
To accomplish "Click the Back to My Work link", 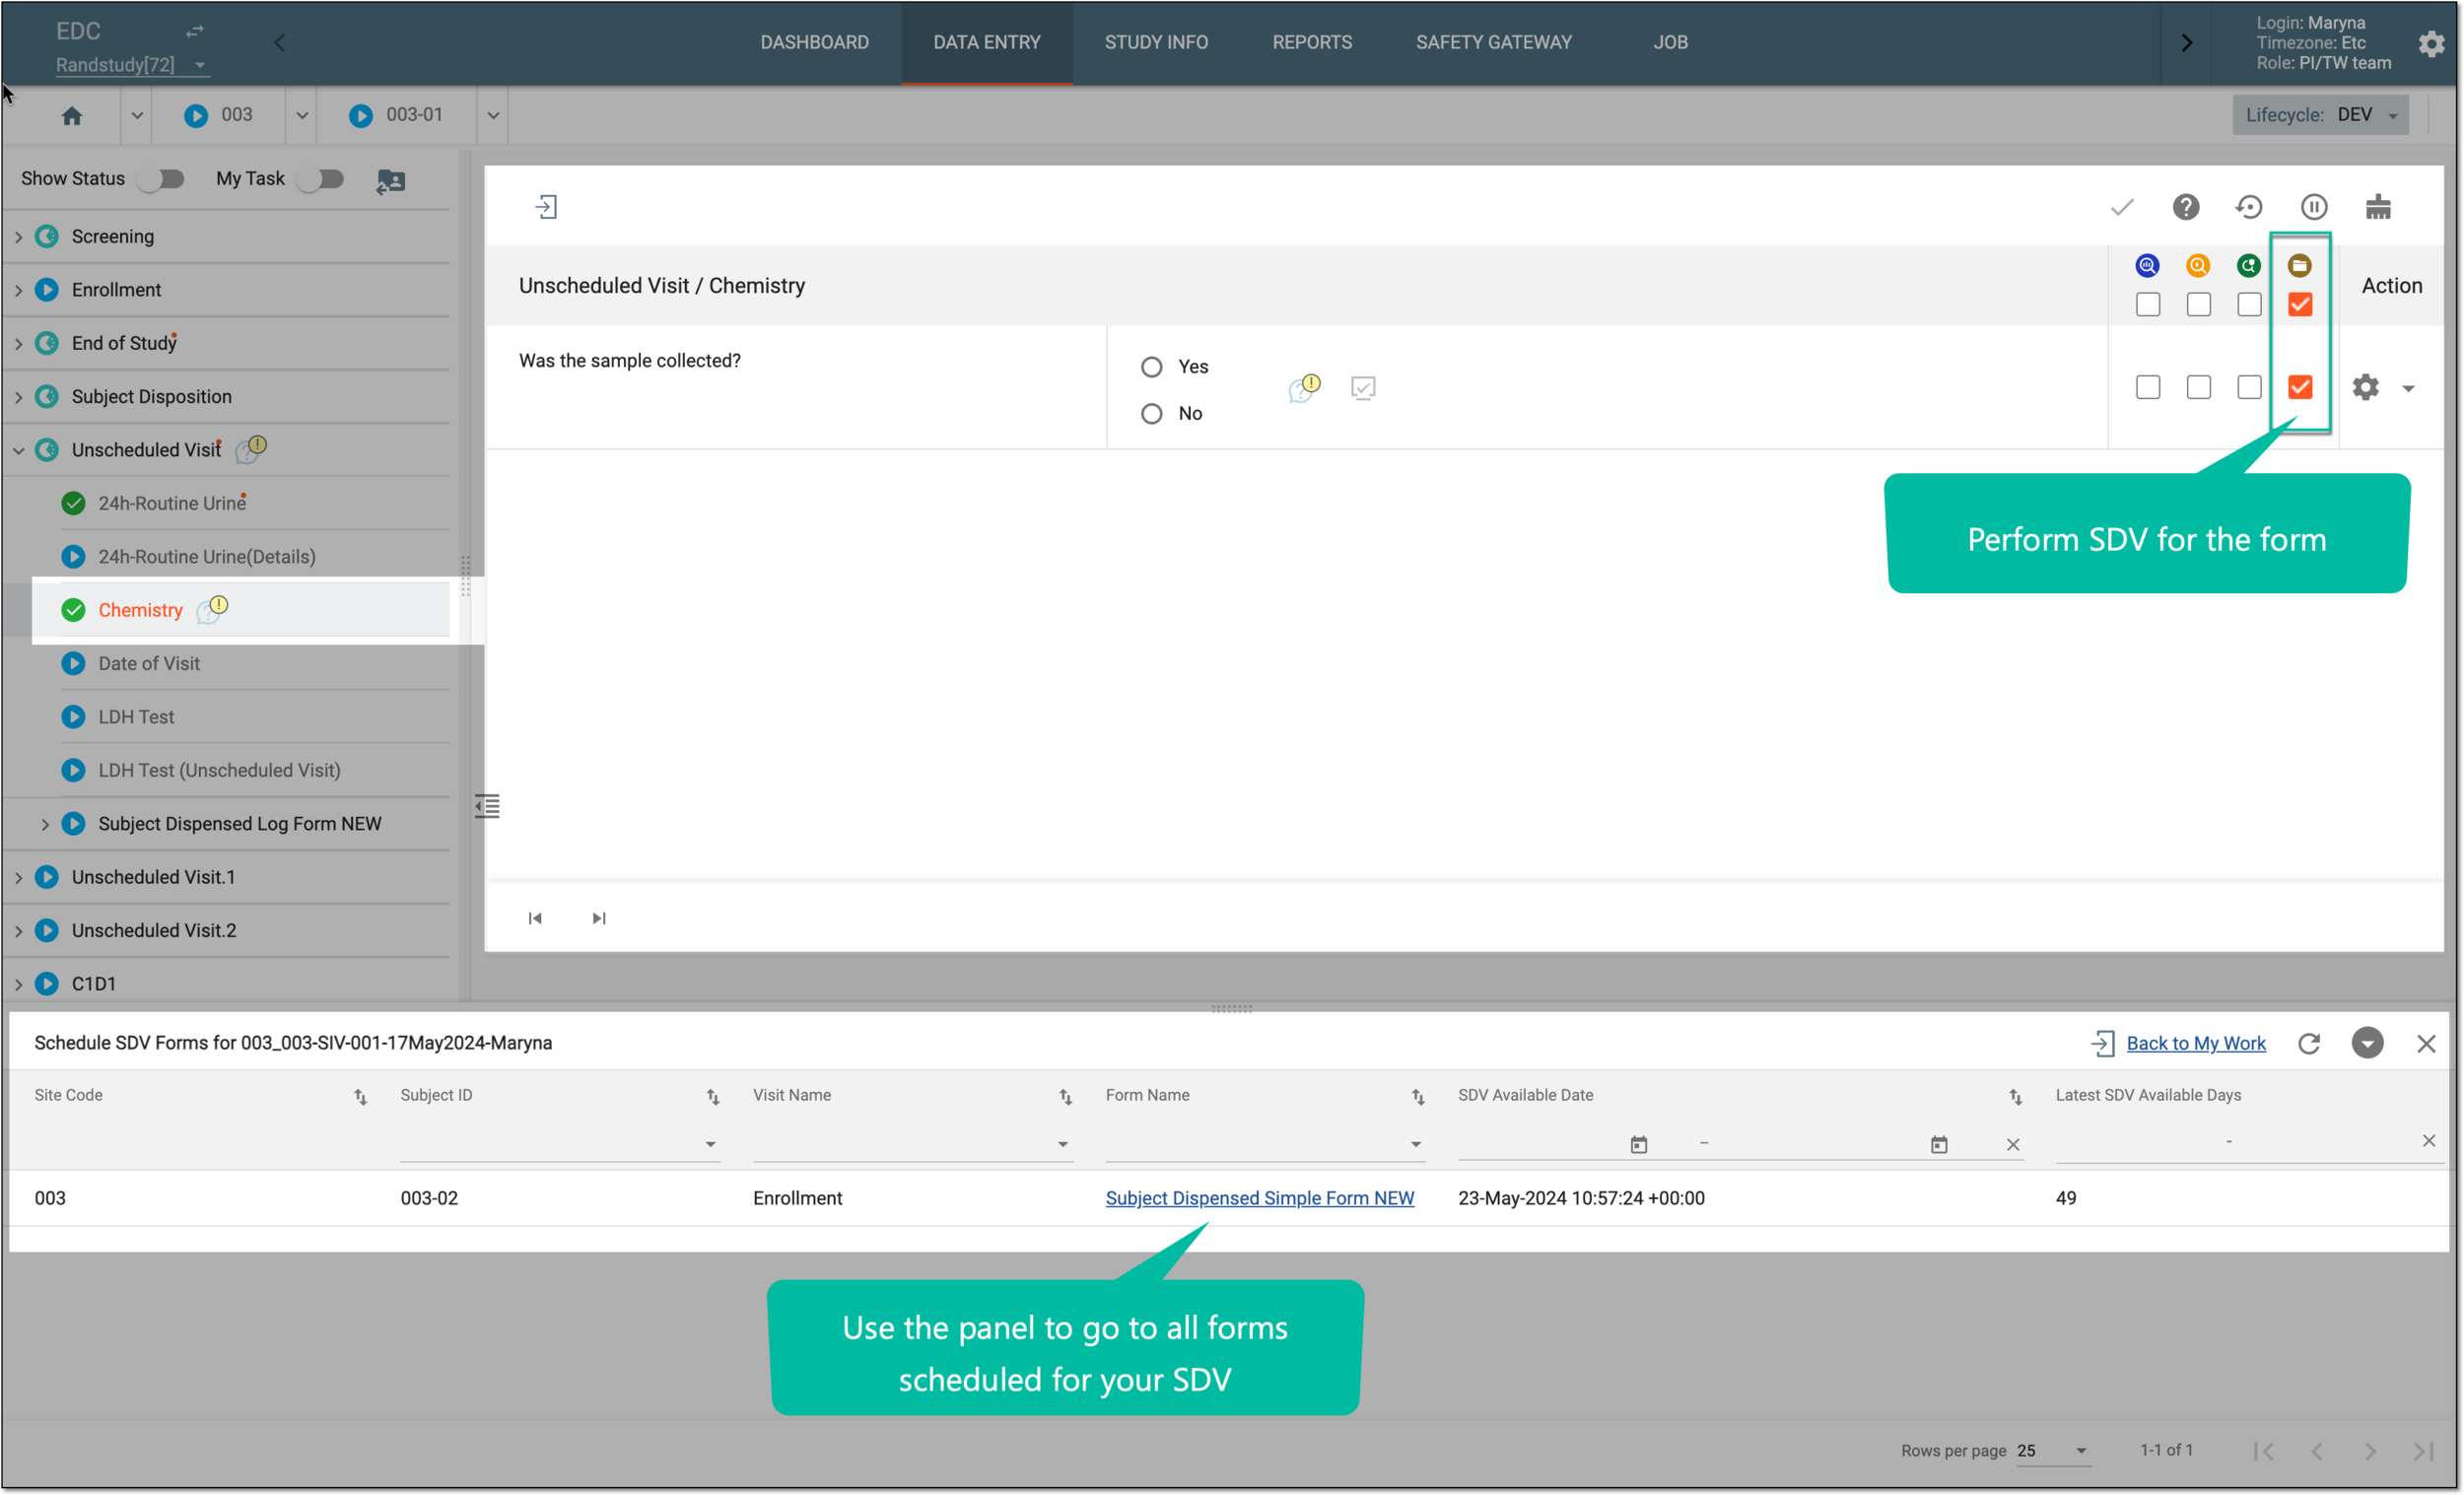I will tap(2196, 1043).
